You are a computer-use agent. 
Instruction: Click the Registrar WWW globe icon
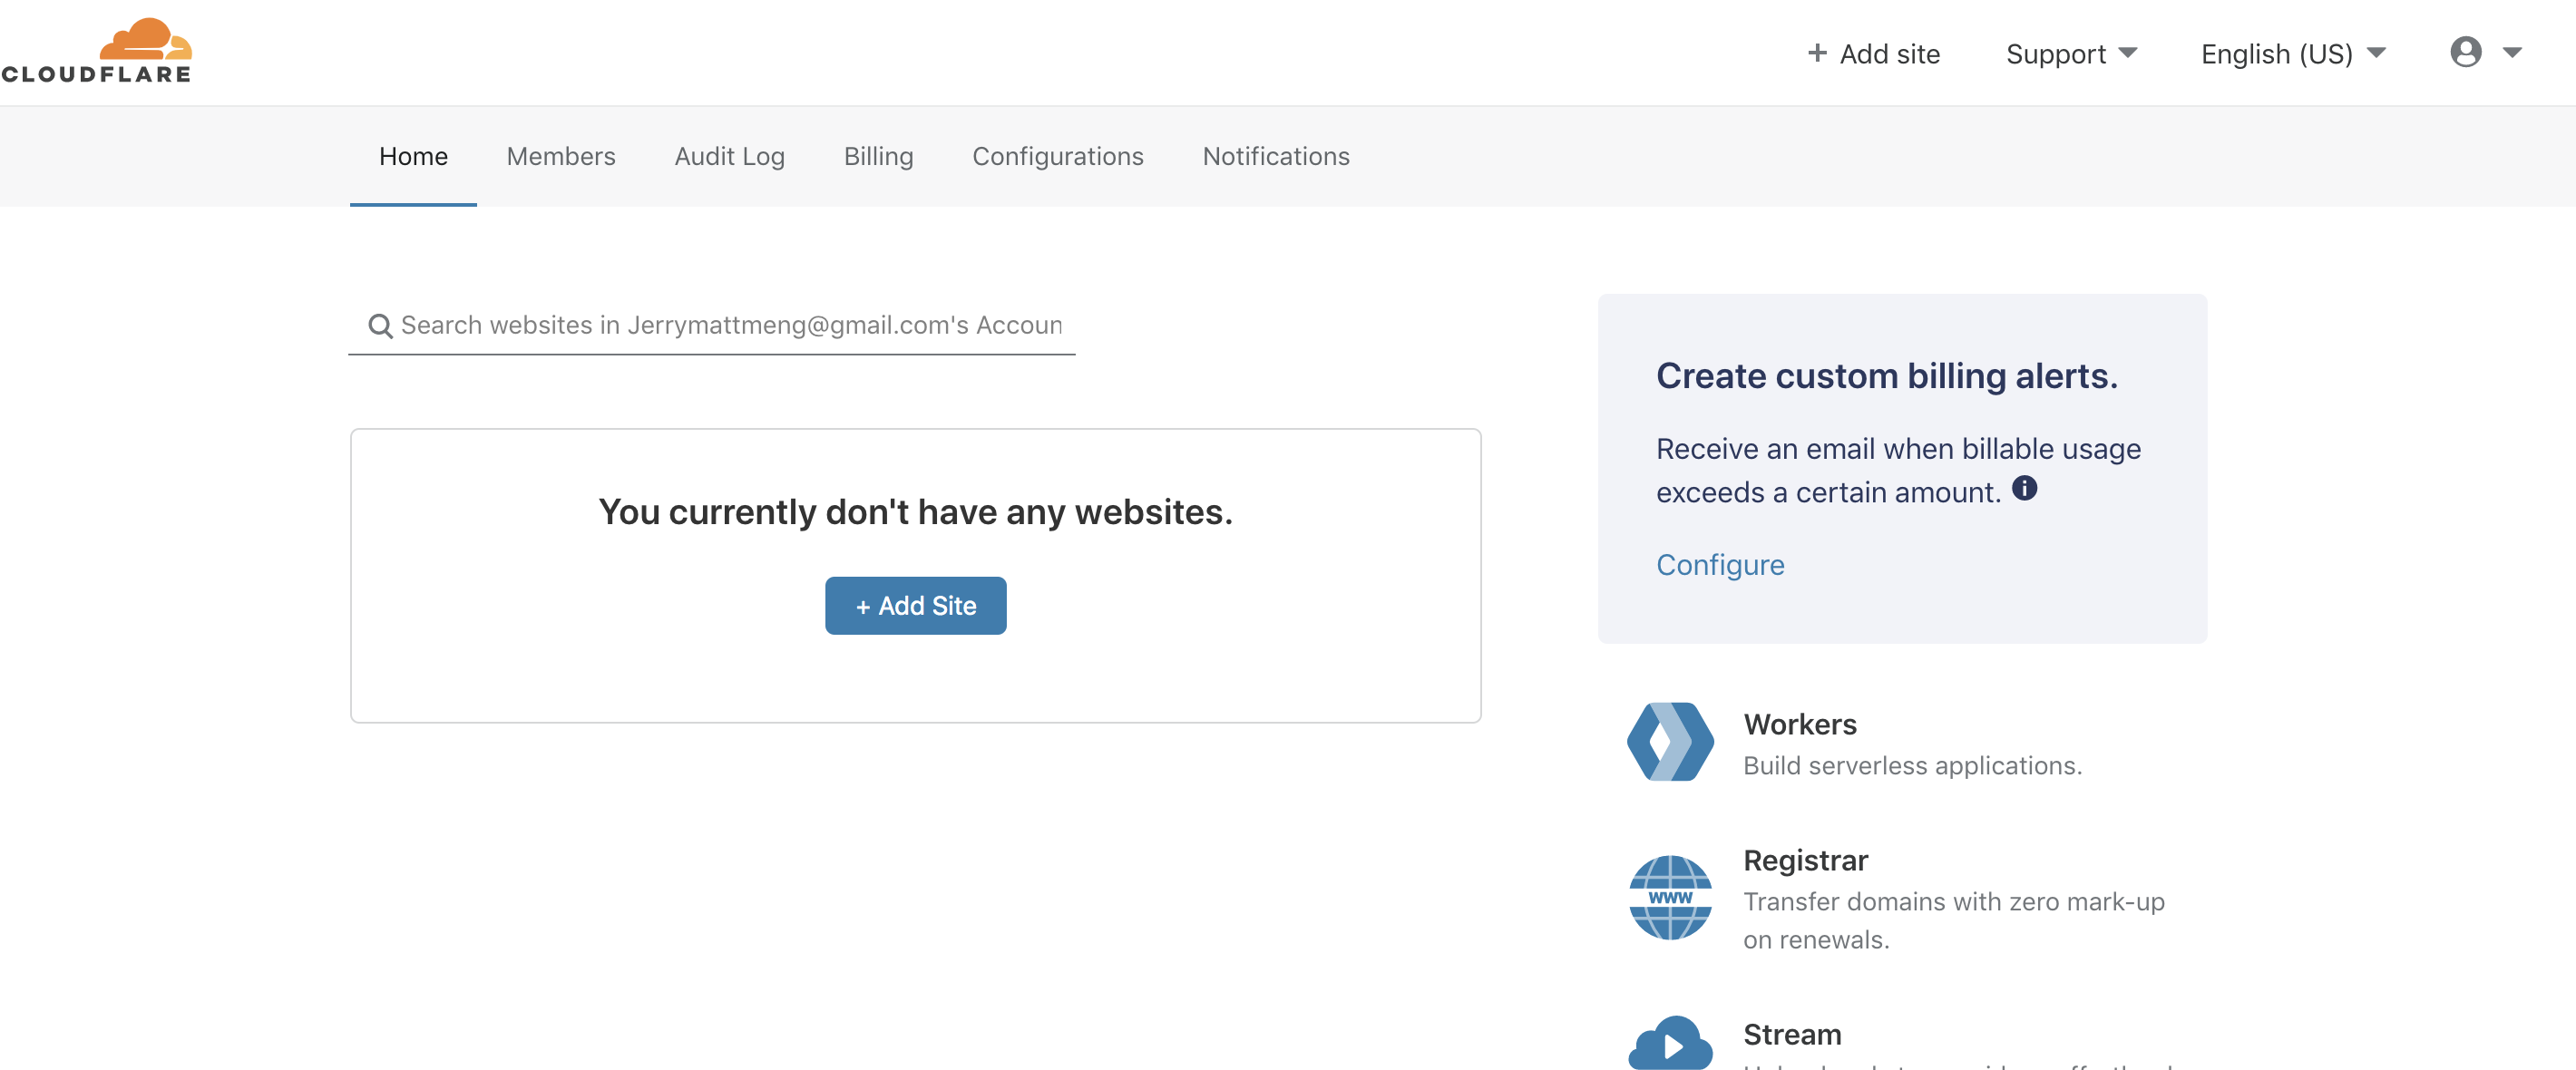[1670, 897]
